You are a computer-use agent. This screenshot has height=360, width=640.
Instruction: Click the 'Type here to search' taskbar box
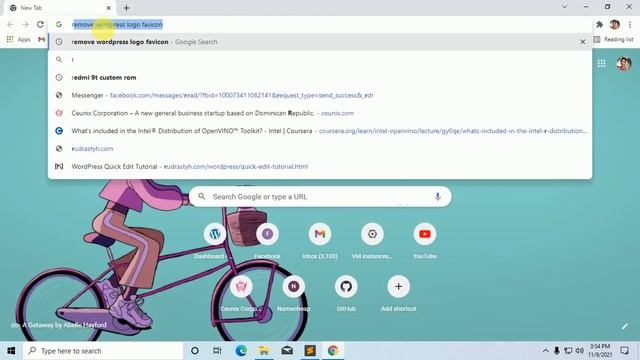(103, 351)
